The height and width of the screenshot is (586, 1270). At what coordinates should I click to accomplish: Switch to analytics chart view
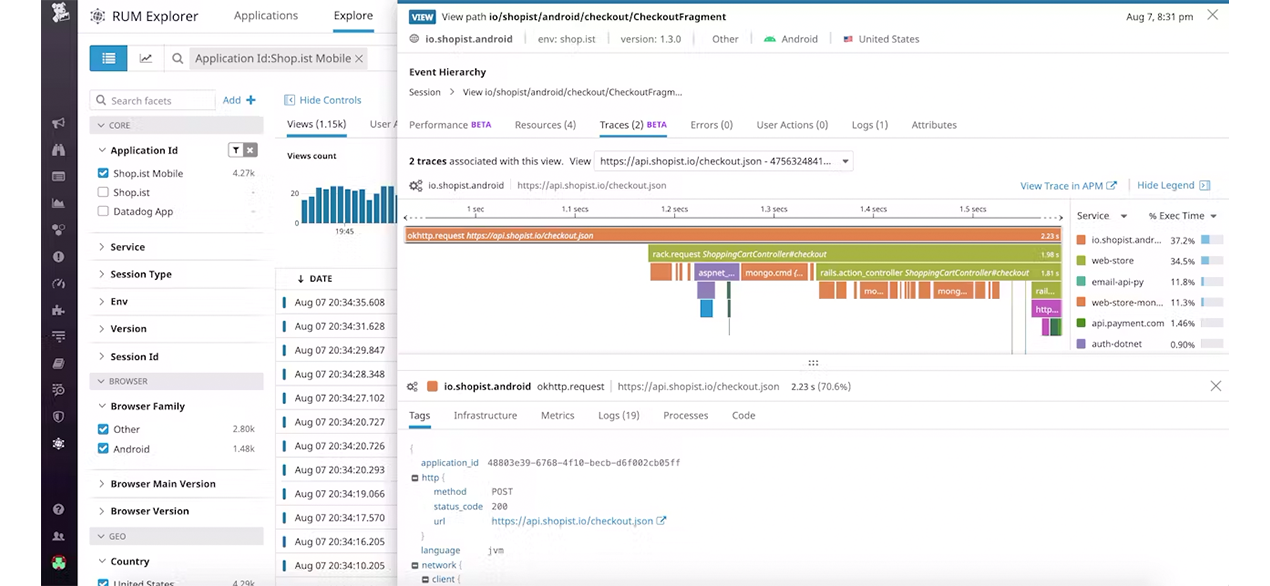click(146, 58)
